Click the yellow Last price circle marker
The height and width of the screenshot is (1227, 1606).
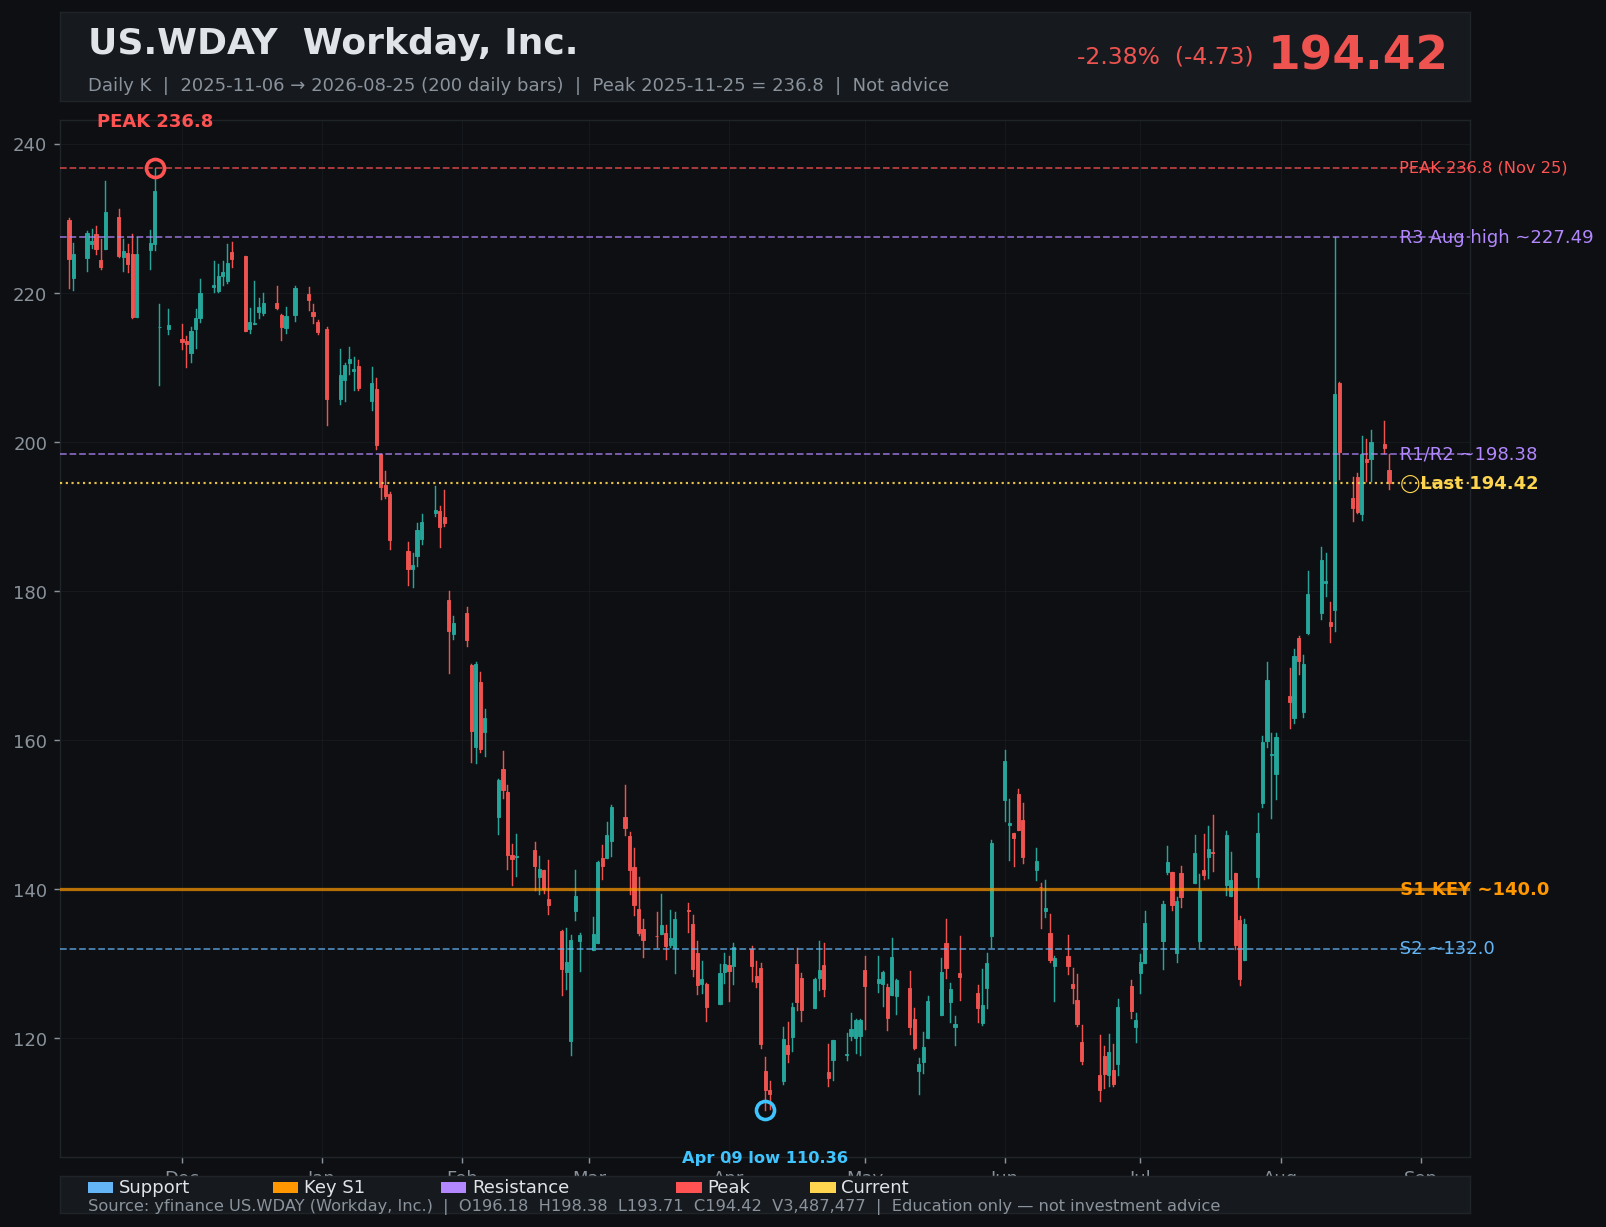click(x=1410, y=484)
